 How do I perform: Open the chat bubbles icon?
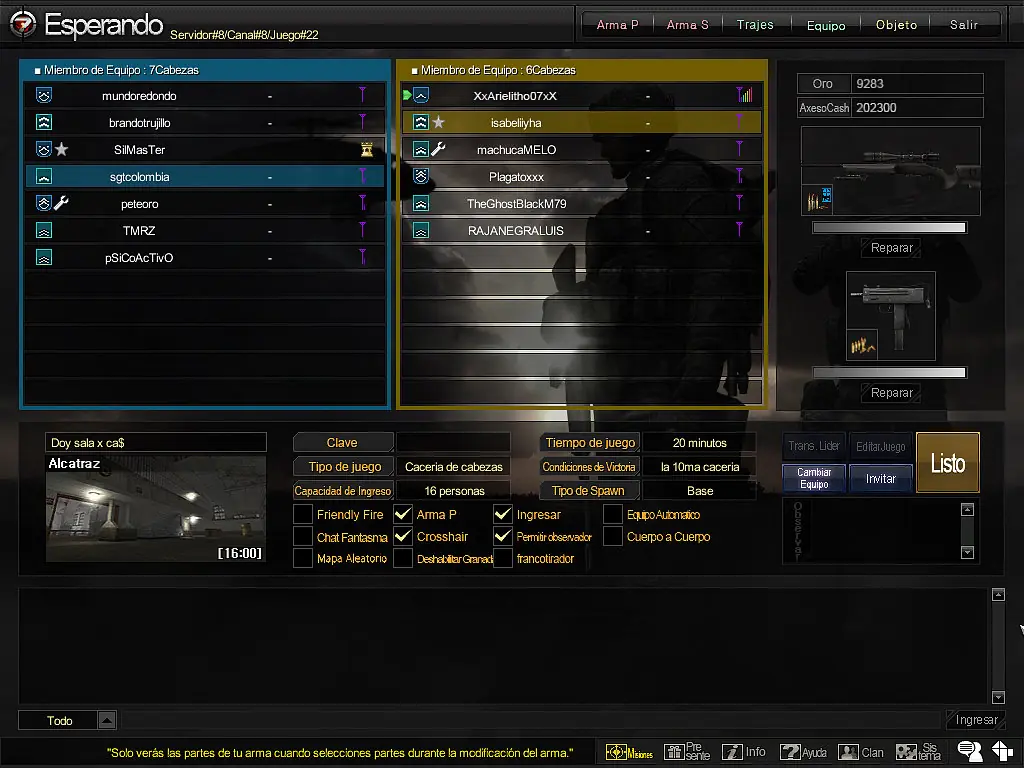[x=970, y=751]
